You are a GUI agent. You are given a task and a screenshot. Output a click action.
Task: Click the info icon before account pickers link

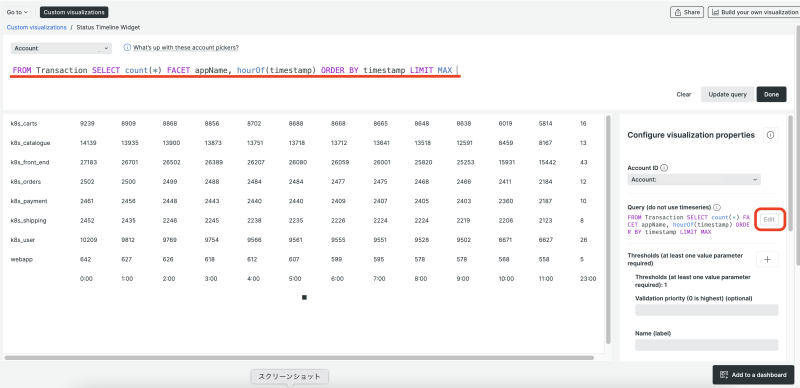tap(127, 47)
